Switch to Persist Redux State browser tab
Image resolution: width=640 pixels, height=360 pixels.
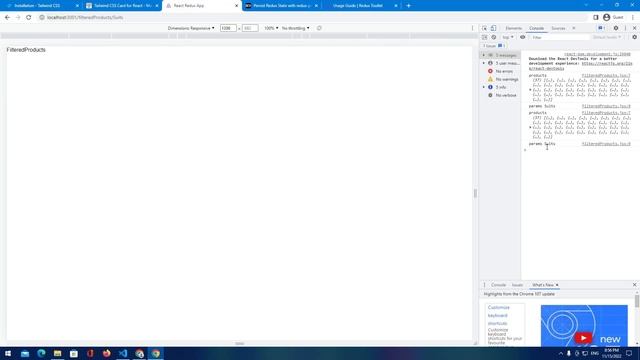click(282, 6)
